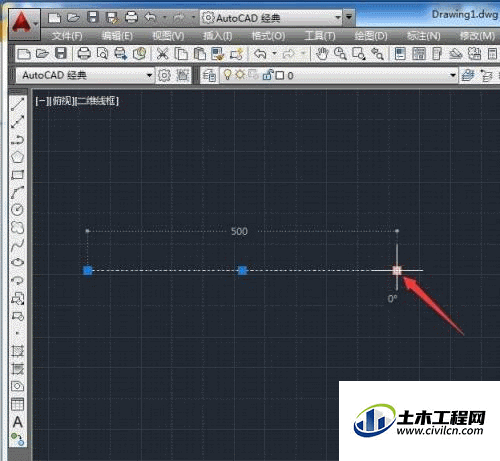Viewport: 500px width, 461px height.
Task: Select the Table tool
Action: (17, 404)
